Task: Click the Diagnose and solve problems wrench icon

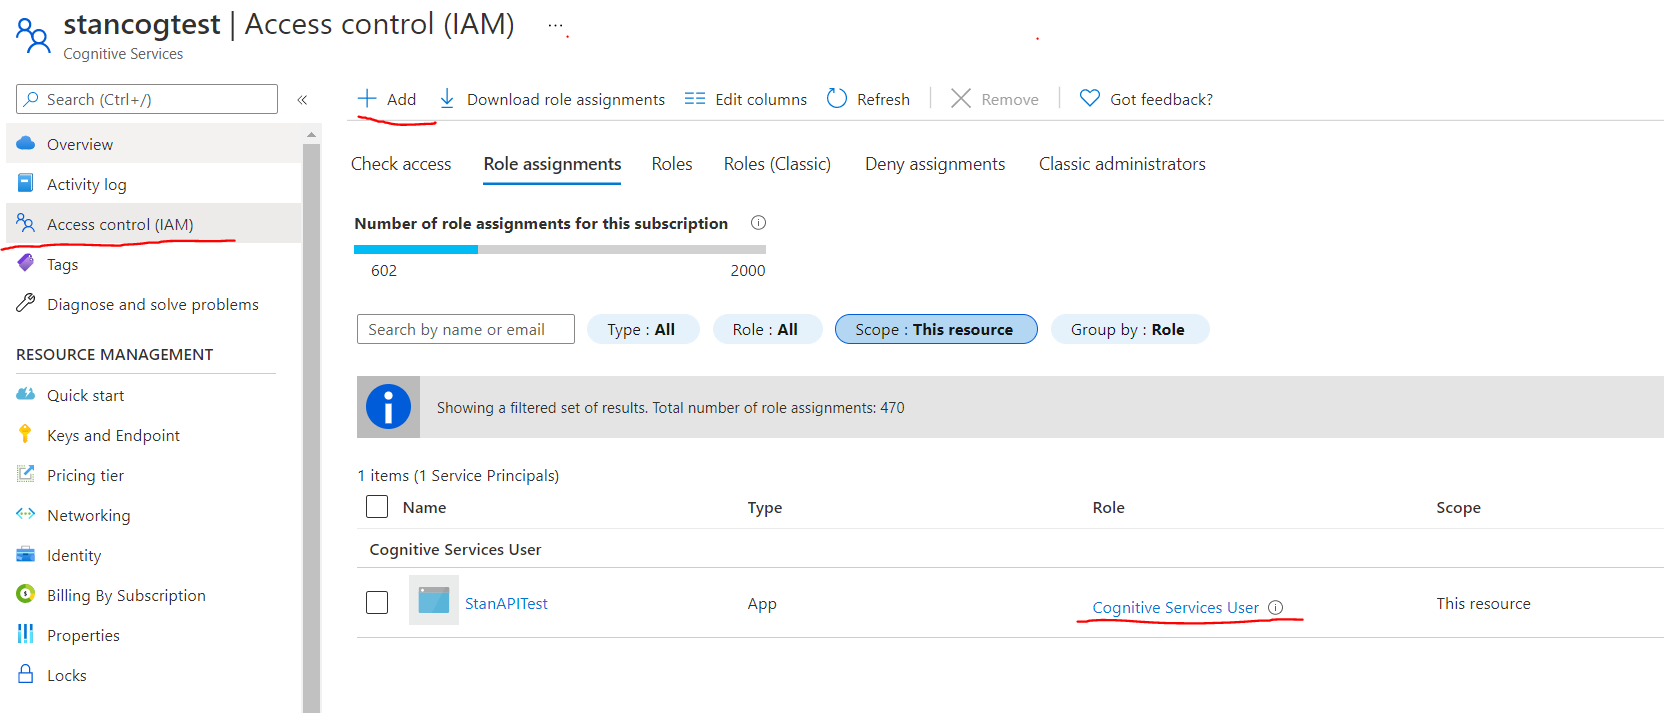Action: (26, 303)
